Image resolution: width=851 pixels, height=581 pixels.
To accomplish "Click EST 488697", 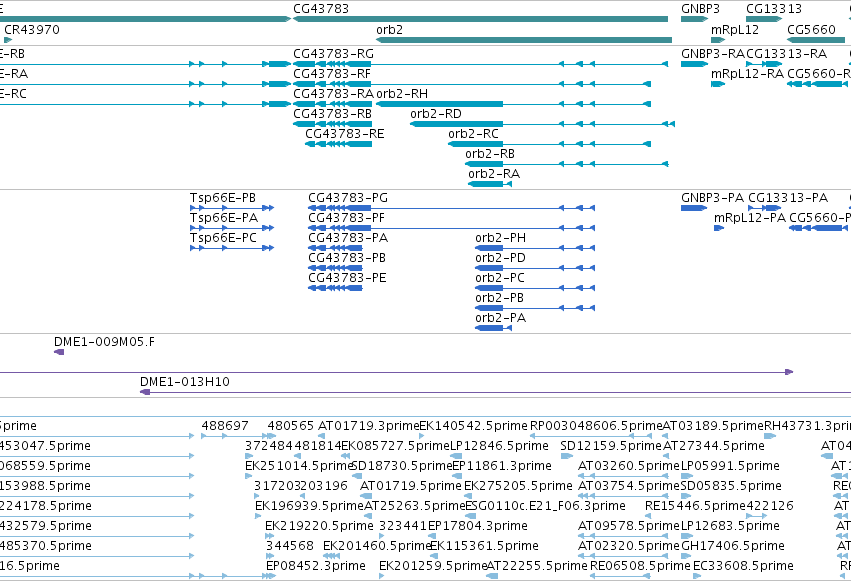I will (x=225, y=426).
